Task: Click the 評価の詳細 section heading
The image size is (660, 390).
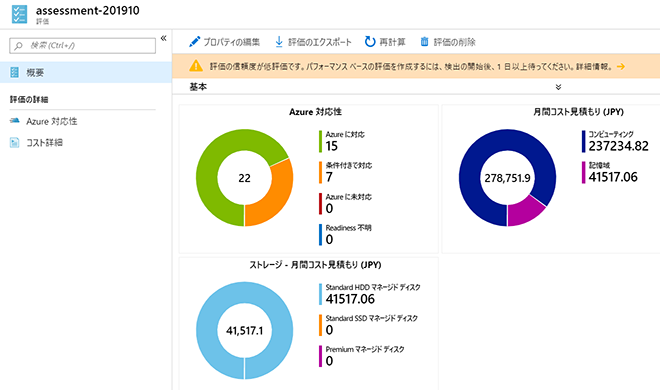Action: (29, 99)
